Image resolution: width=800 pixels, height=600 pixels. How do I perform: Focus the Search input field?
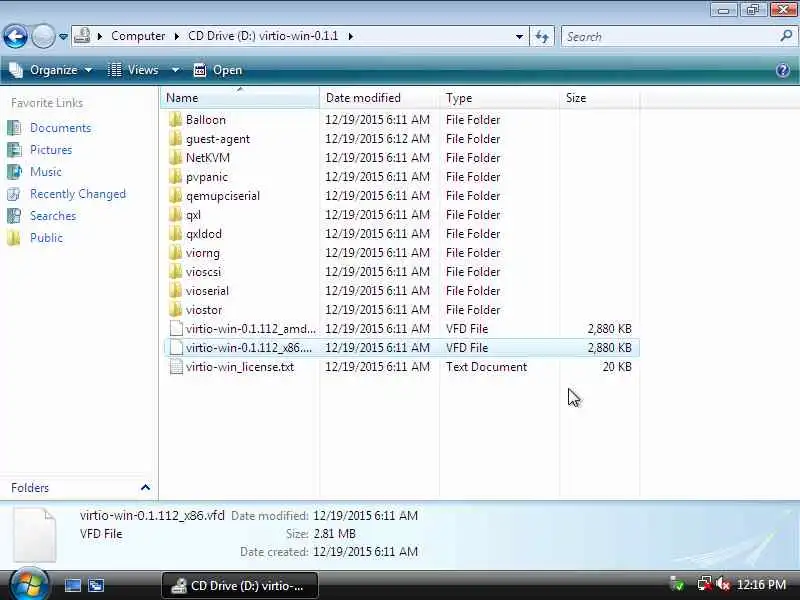point(670,37)
